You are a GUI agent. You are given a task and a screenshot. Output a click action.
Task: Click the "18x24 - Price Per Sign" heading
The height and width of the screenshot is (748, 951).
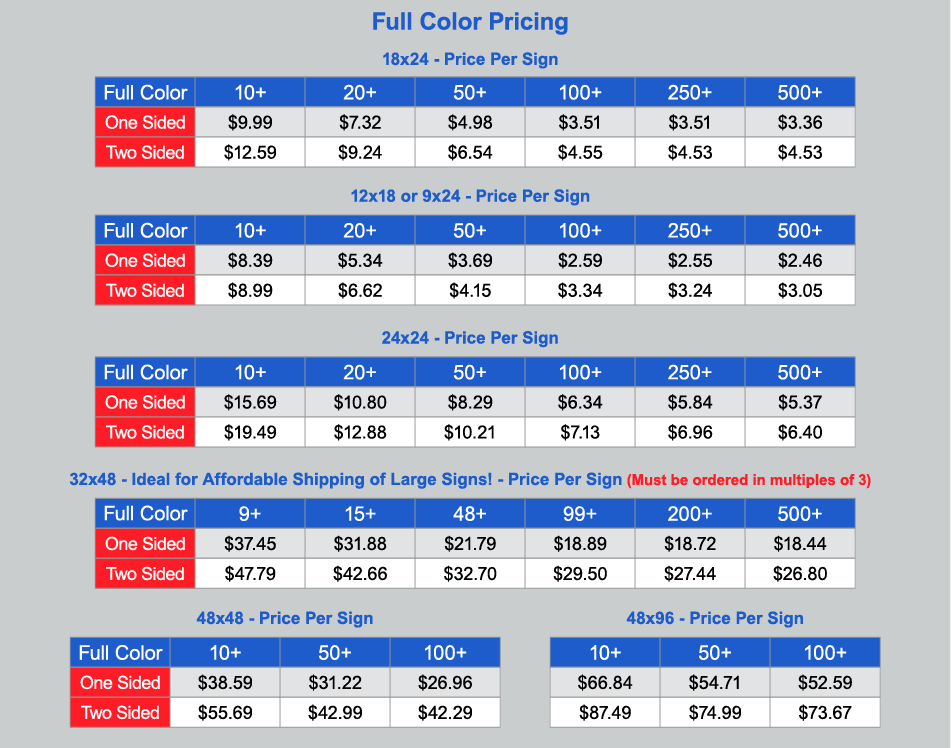click(x=470, y=59)
